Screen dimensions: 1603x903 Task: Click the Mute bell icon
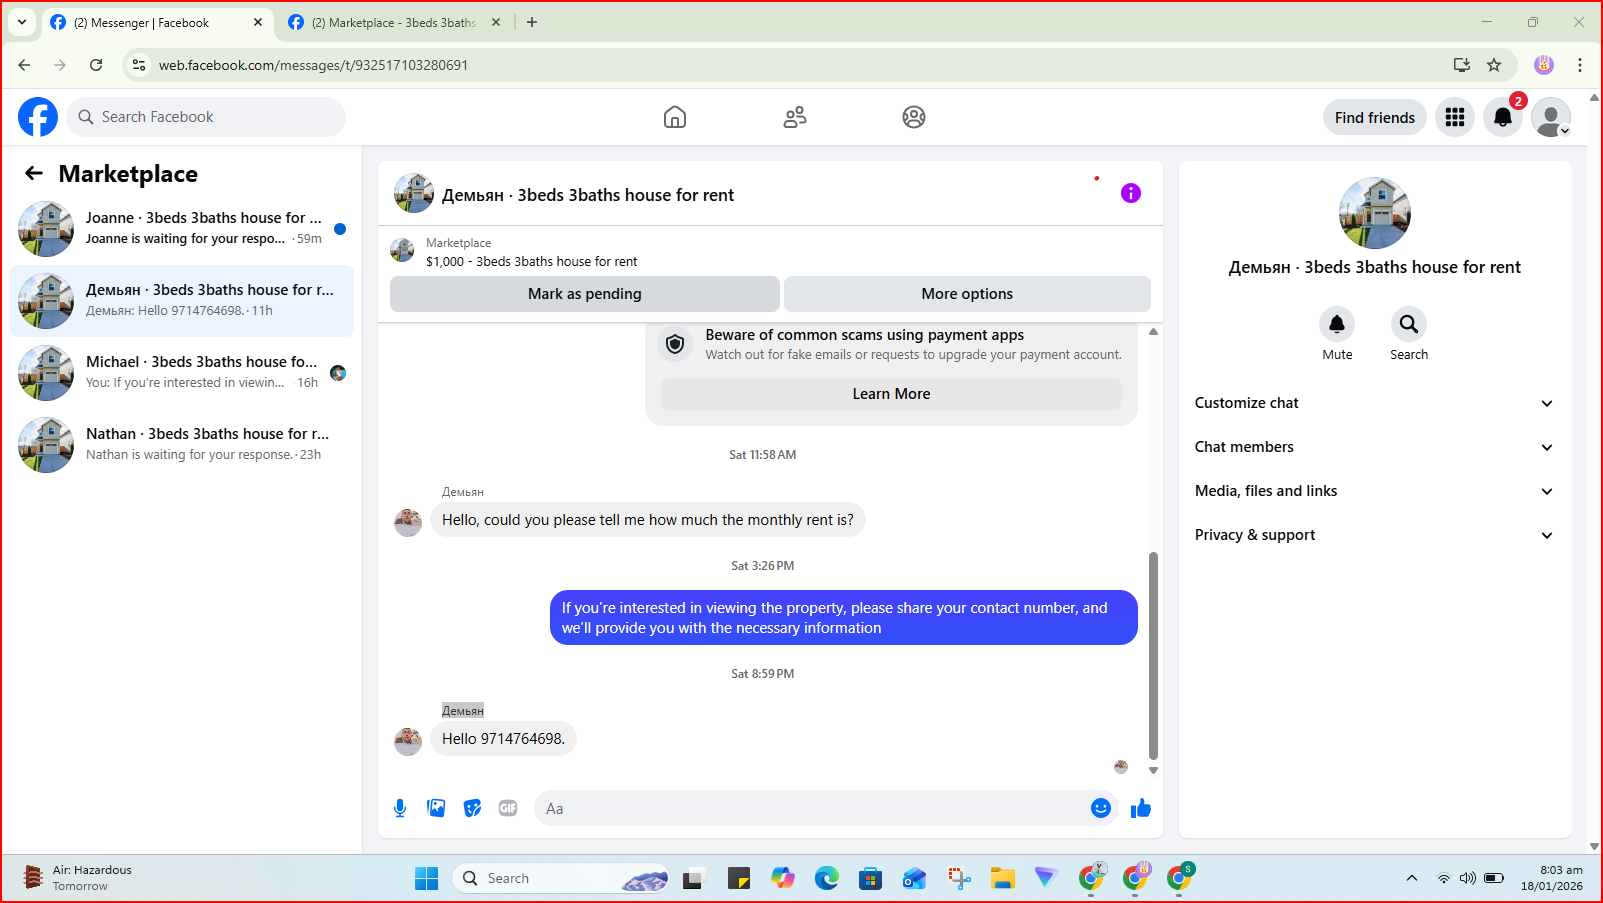pyautogui.click(x=1337, y=324)
